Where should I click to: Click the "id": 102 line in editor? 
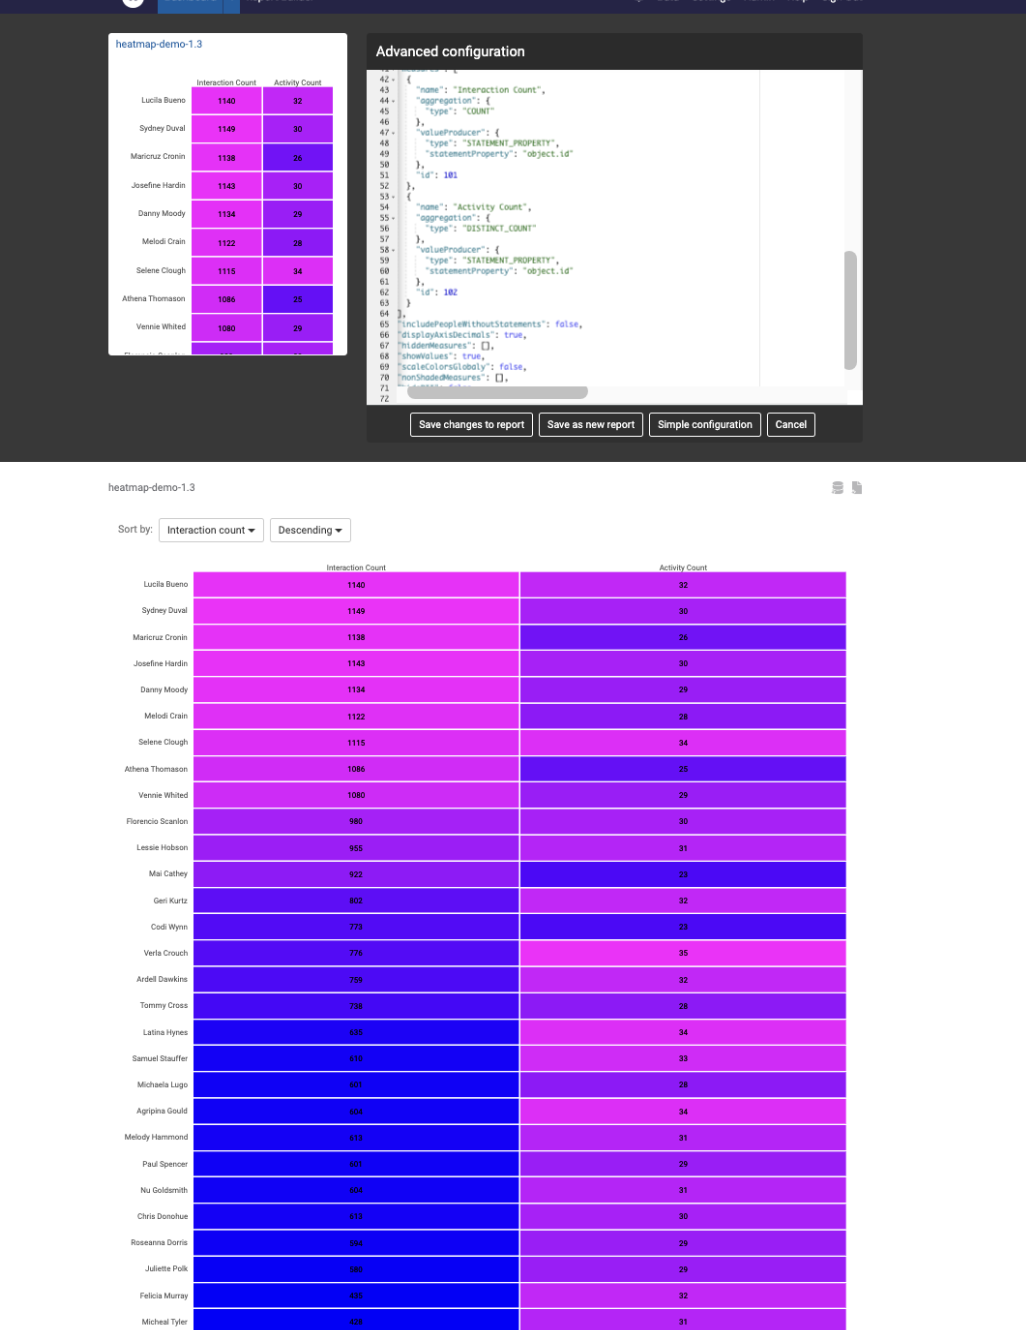pos(437,292)
